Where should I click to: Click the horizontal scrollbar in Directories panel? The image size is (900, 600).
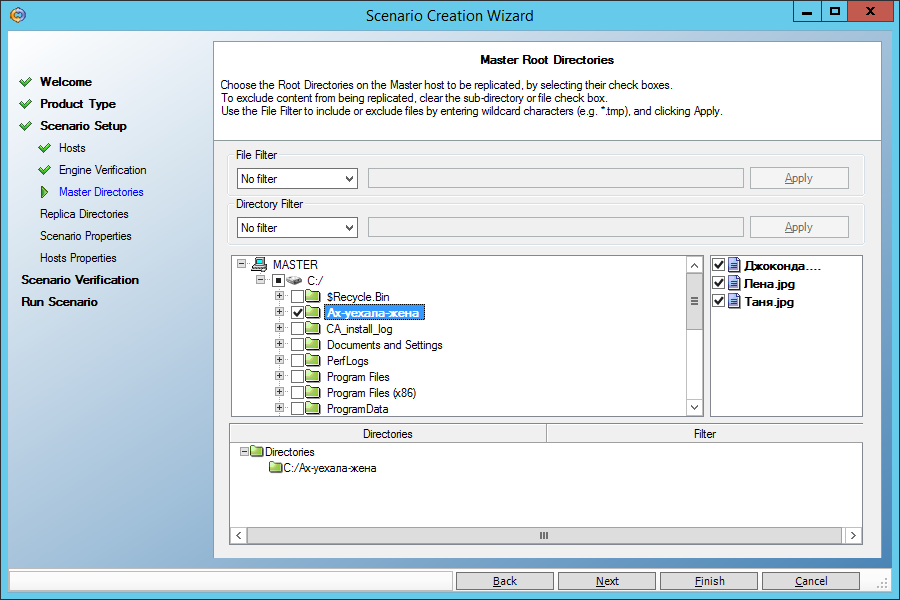tap(546, 535)
